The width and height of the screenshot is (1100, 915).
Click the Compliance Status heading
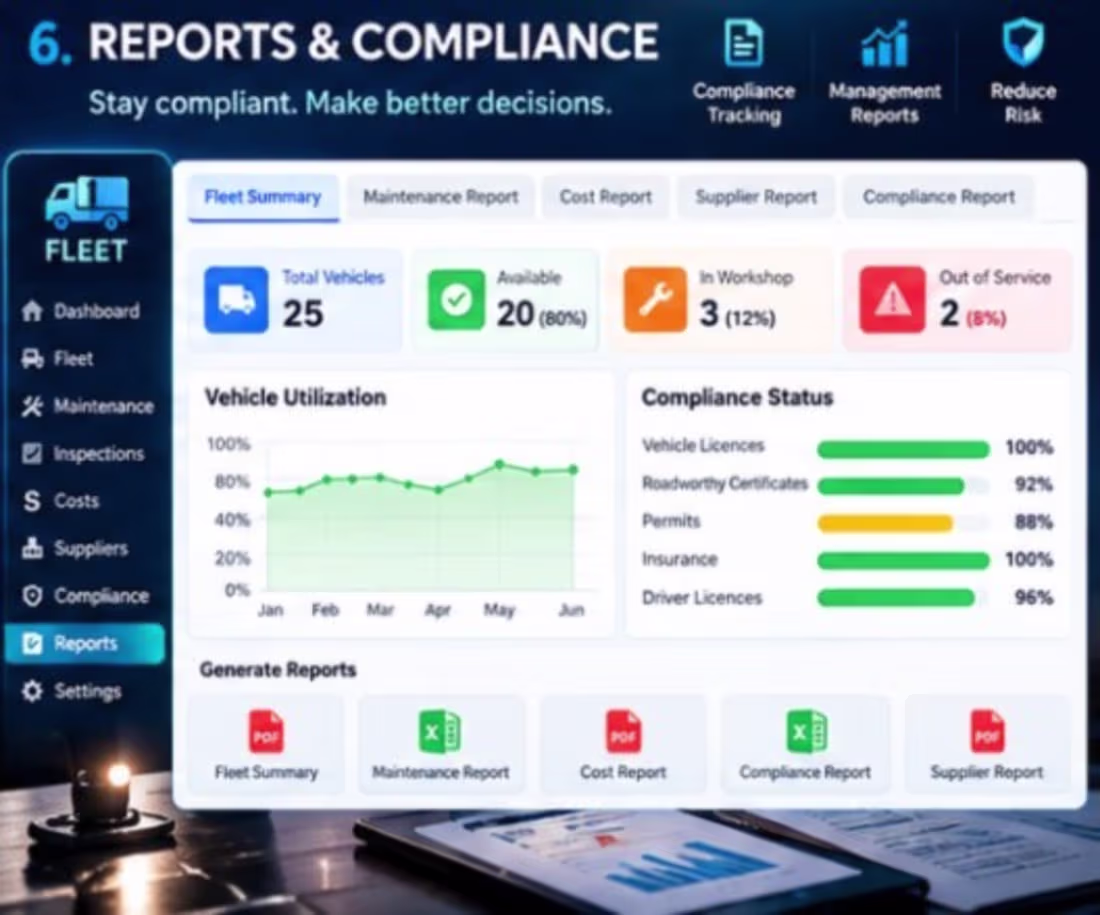click(x=737, y=397)
